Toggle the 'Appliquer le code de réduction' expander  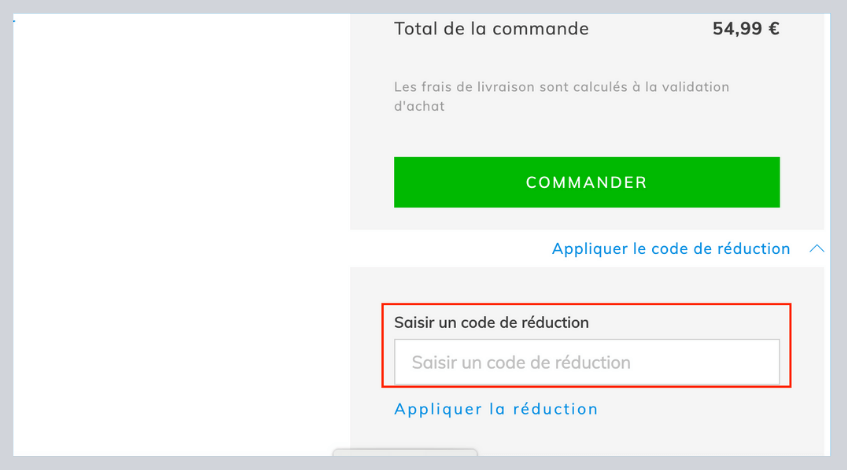click(x=670, y=248)
